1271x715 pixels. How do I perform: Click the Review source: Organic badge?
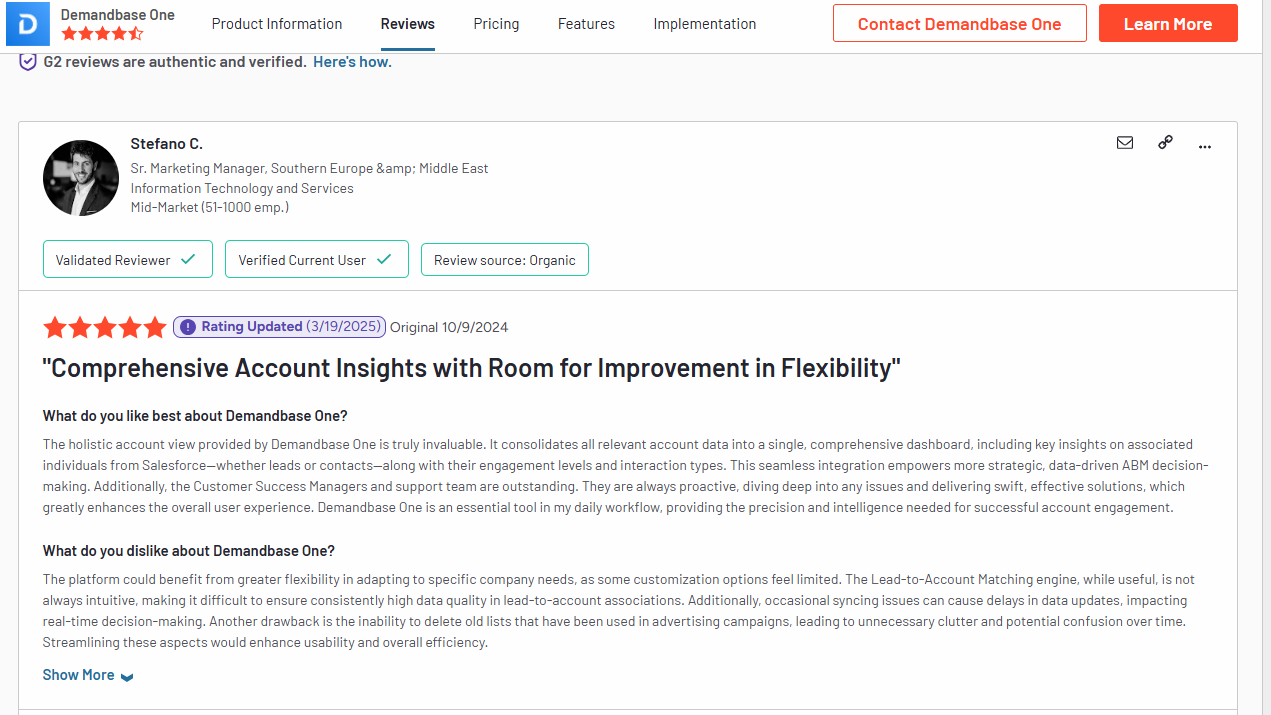click(x=505, y=259)
